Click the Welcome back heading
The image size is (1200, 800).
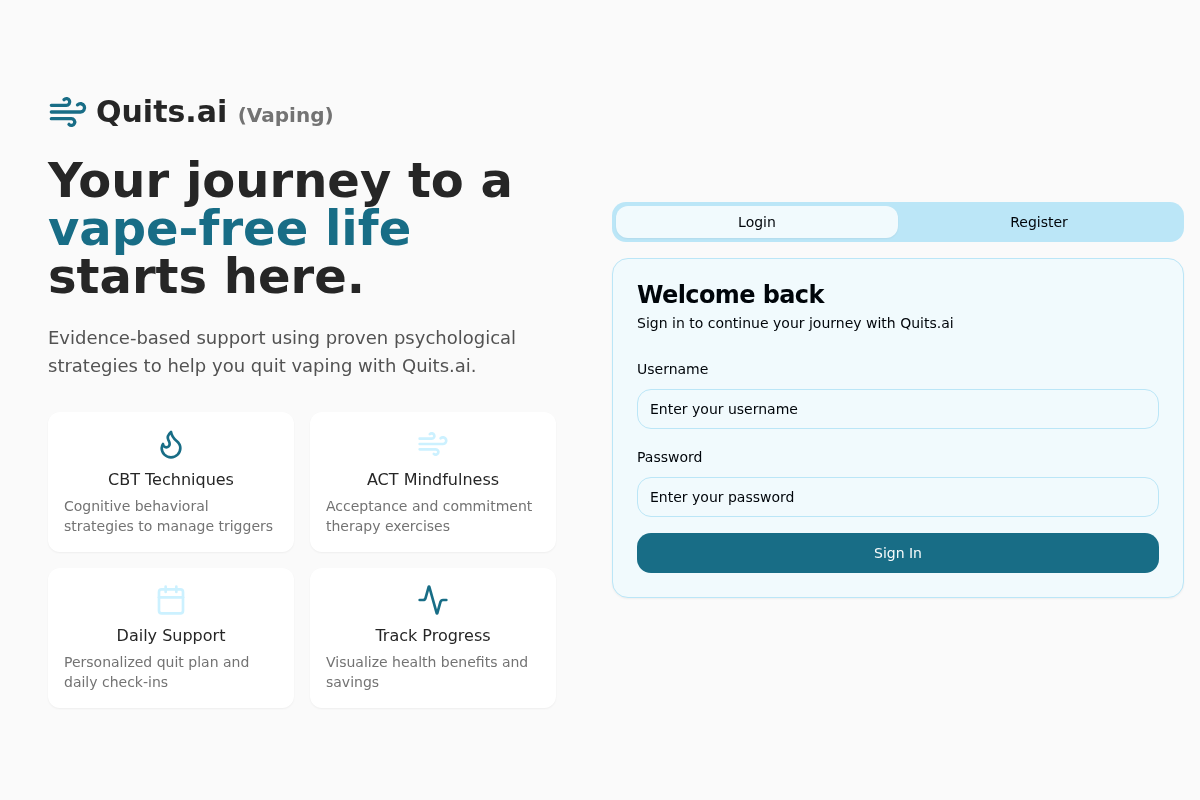[x=730, y=295]
